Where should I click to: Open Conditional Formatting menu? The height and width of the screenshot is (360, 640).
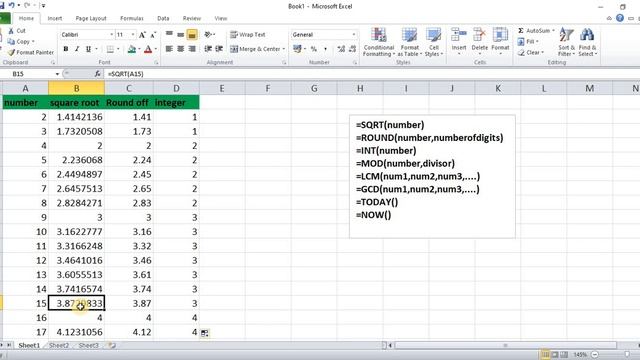(x=379, y=42)
